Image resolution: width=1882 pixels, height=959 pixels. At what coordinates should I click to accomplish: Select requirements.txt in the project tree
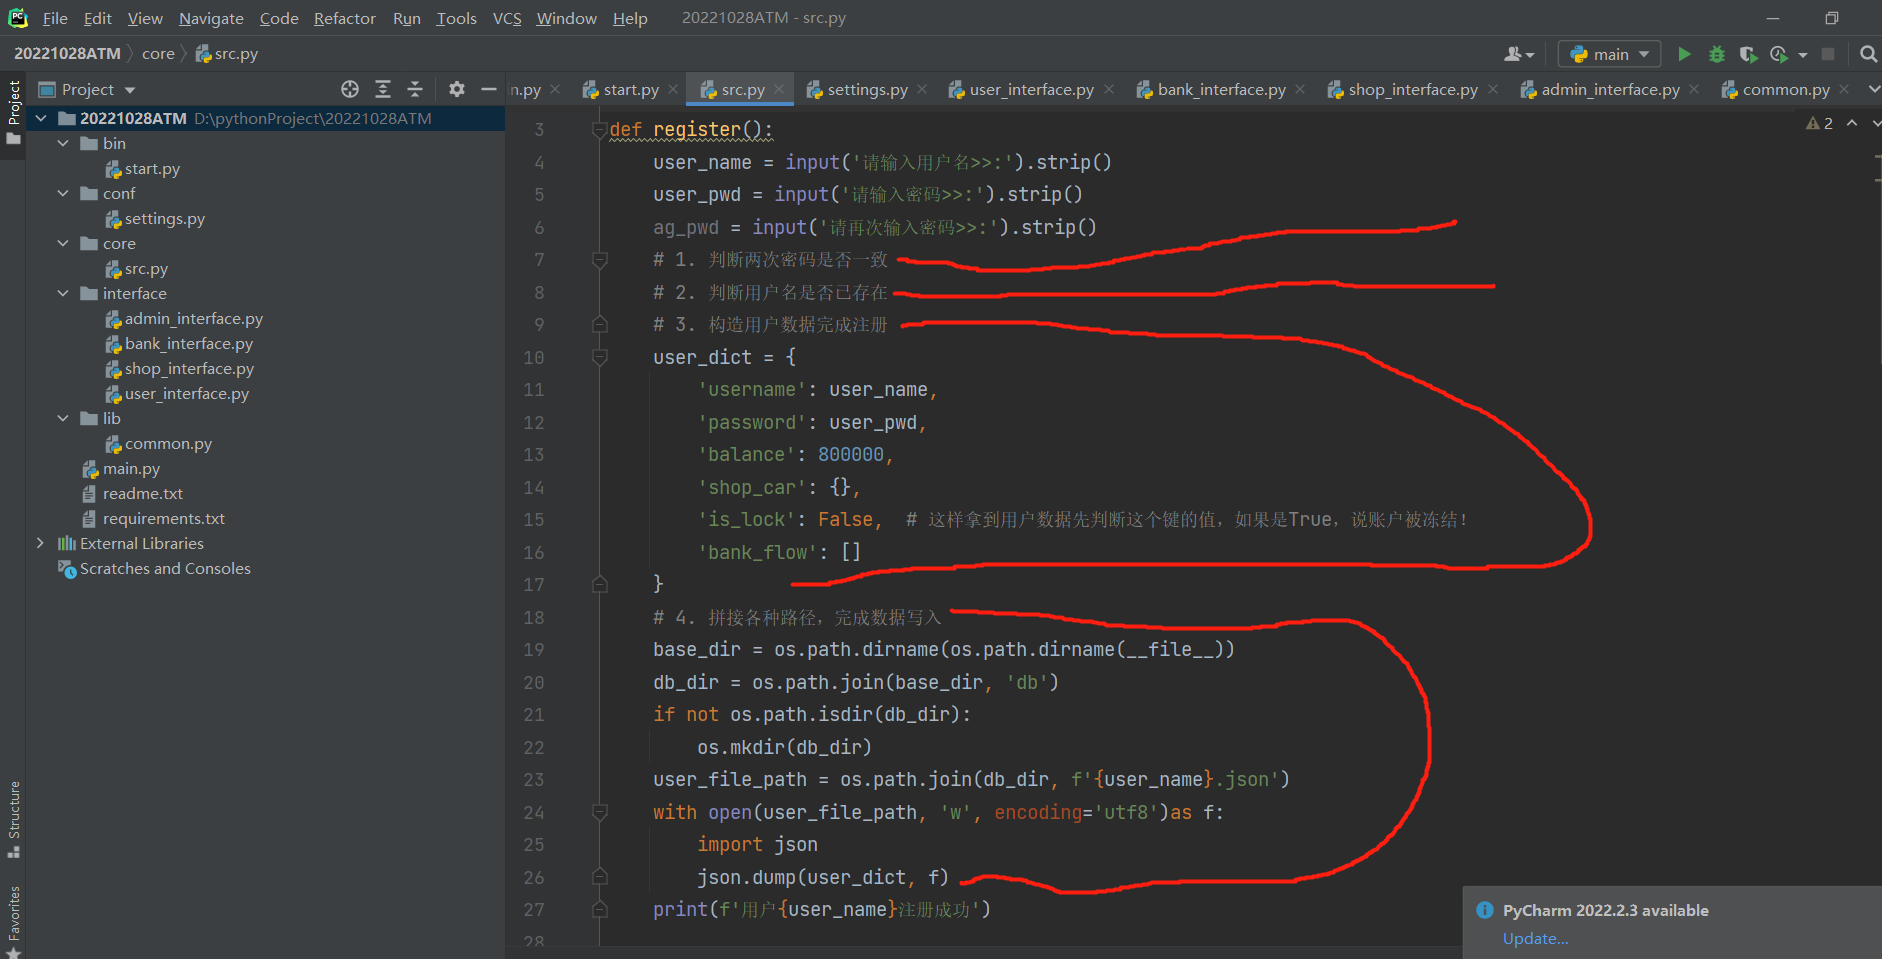[x=163, y=518]
